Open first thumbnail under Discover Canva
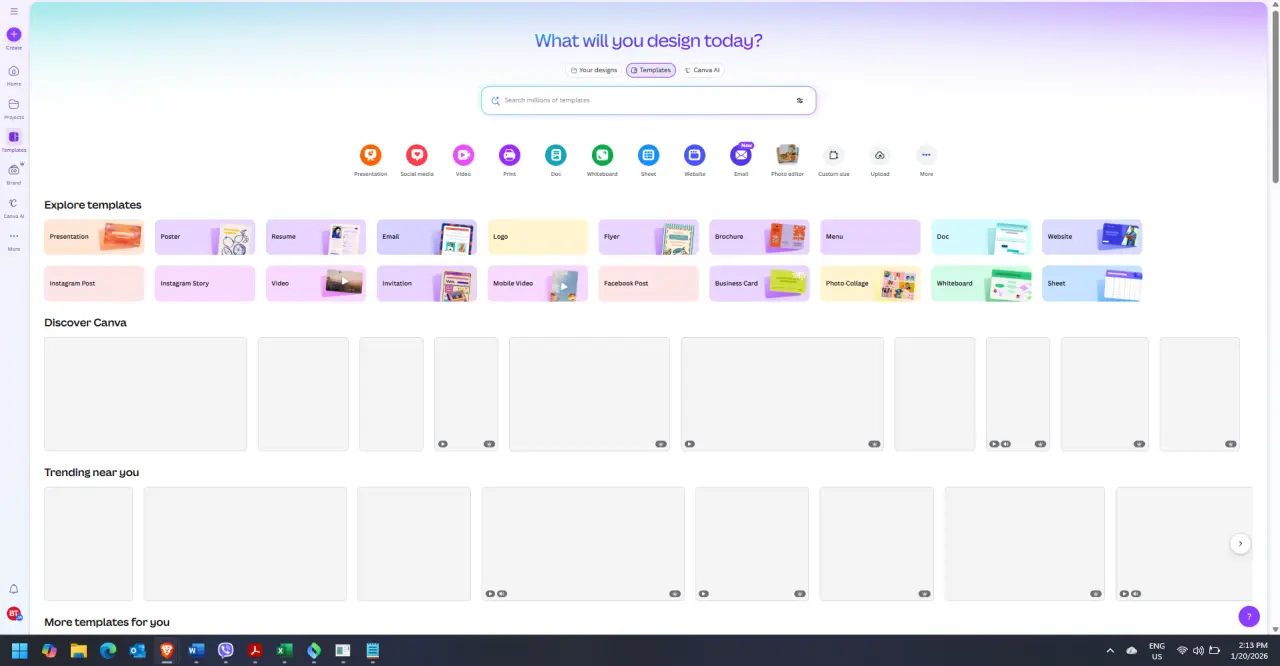Viewport: 1280px width, 666px height. 145,394
